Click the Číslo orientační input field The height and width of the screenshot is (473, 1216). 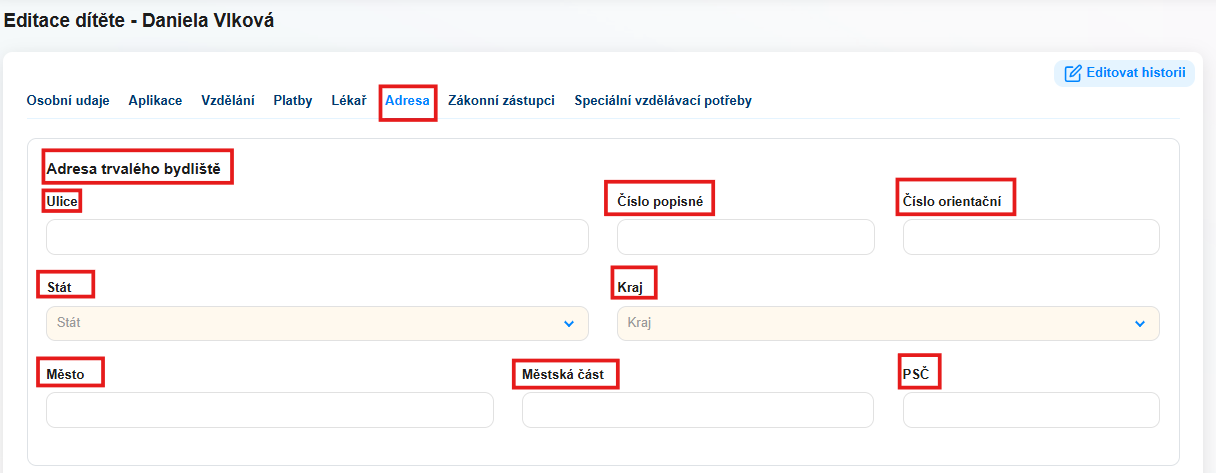[1031, 237]
